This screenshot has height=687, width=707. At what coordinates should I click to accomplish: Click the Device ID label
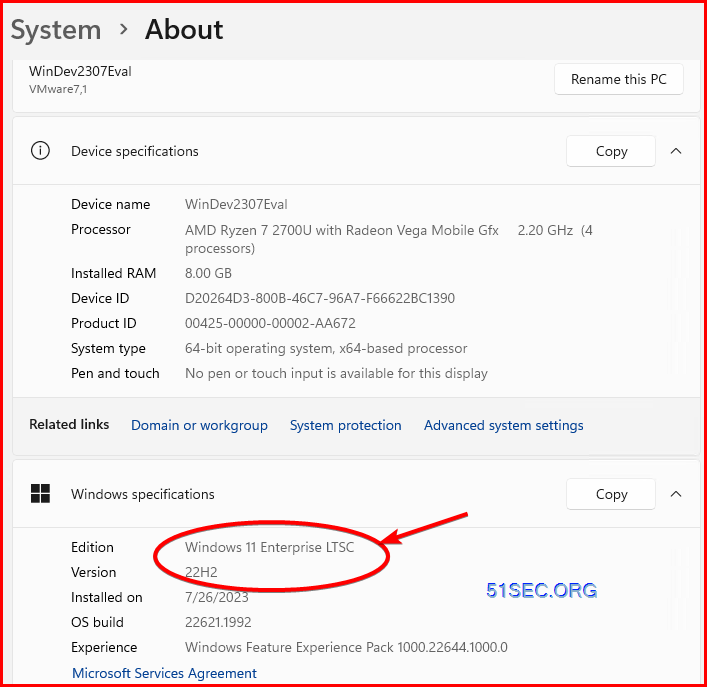pos(100,298)
